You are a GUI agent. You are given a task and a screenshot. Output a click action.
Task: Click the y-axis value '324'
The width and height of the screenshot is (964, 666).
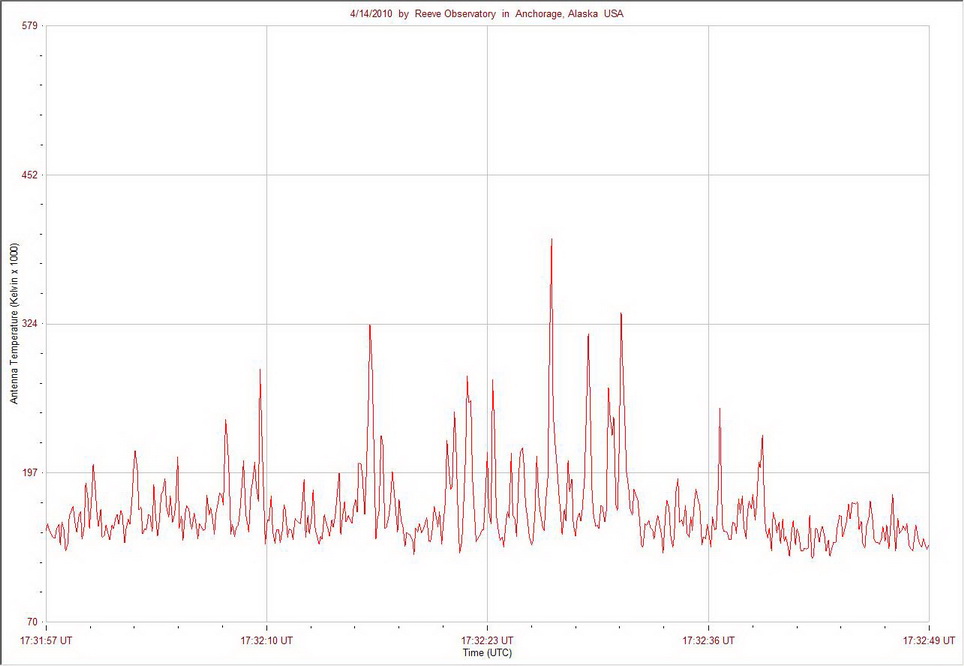coord(30,323)
